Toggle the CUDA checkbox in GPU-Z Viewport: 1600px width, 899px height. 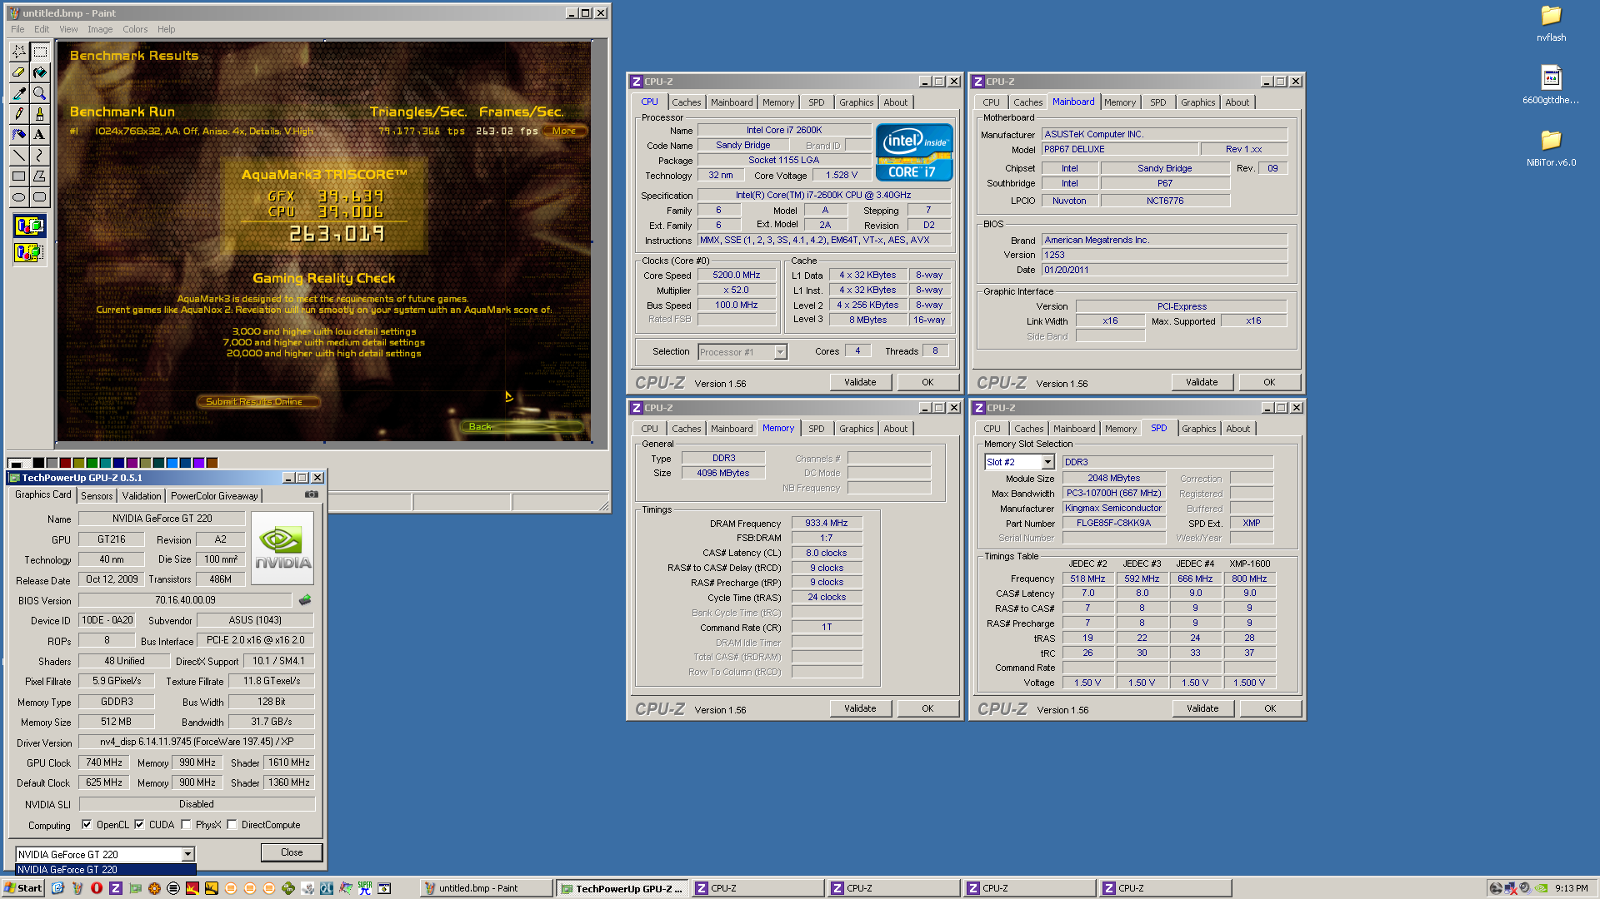[139, 825]
